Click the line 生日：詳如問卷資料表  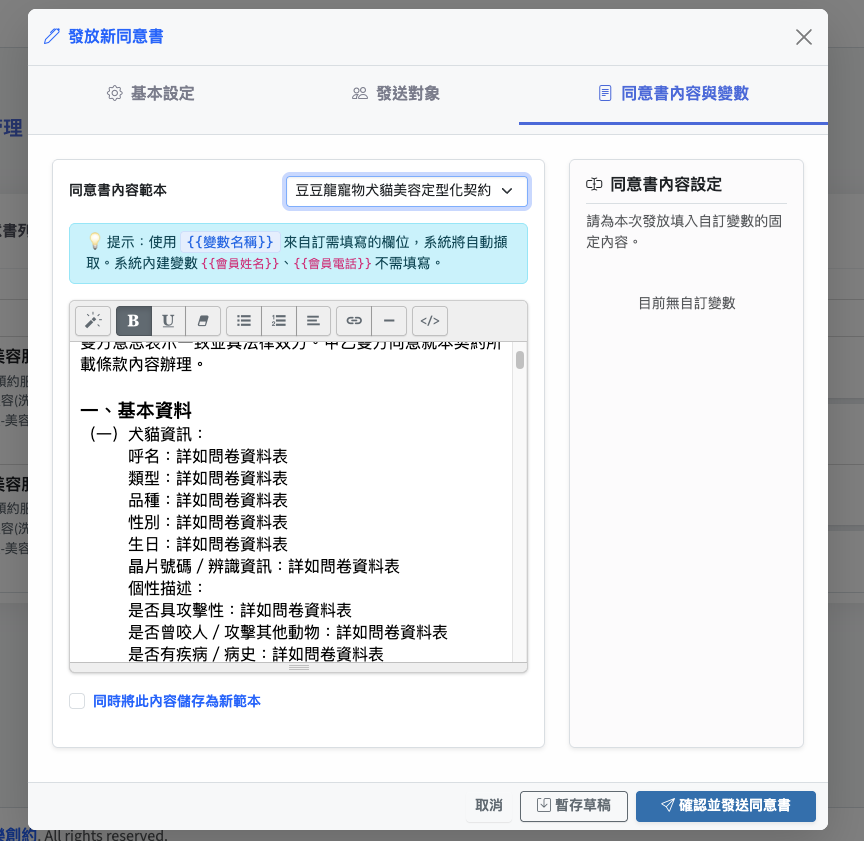tap(208, 545)
